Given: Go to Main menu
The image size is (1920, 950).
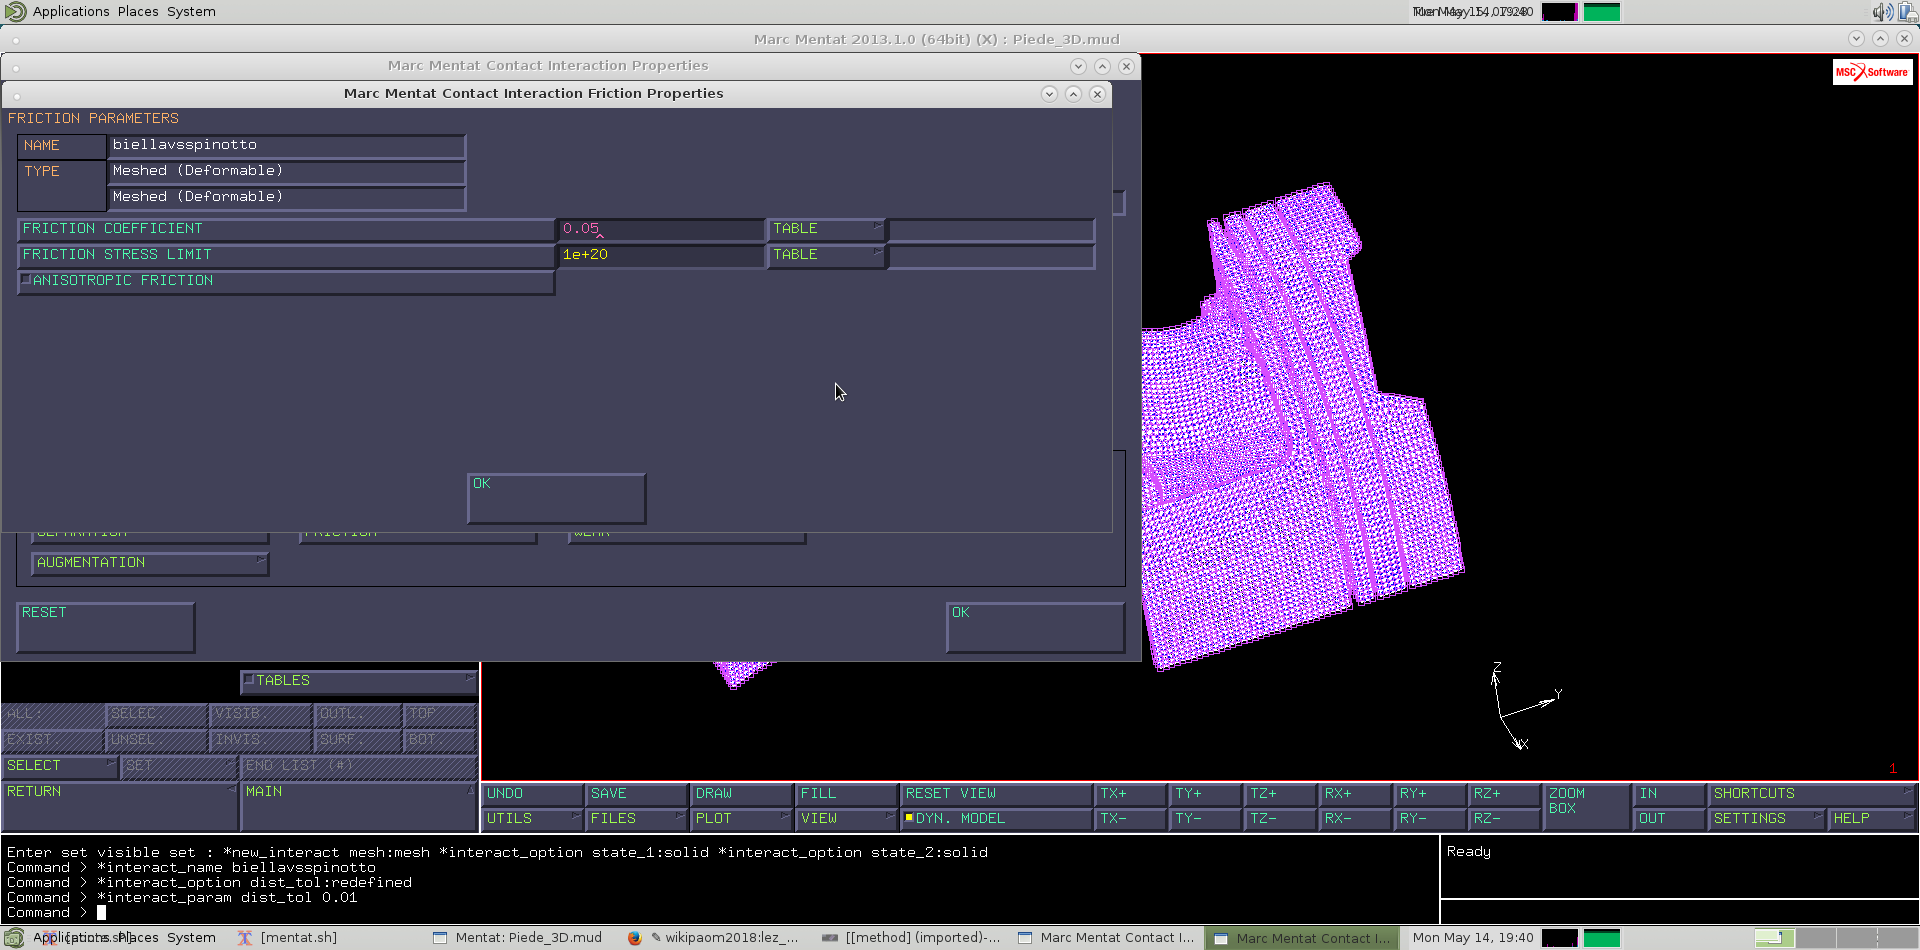Looking at the screenshot, I should pos(359,806).
